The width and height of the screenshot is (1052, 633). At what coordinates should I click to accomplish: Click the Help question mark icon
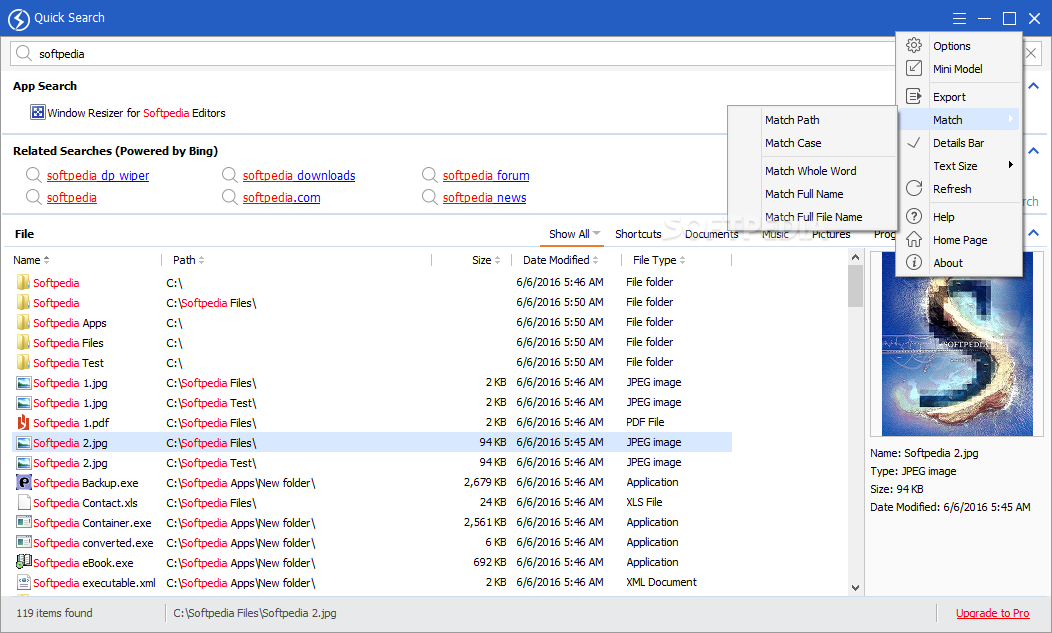tap(914, 216)
